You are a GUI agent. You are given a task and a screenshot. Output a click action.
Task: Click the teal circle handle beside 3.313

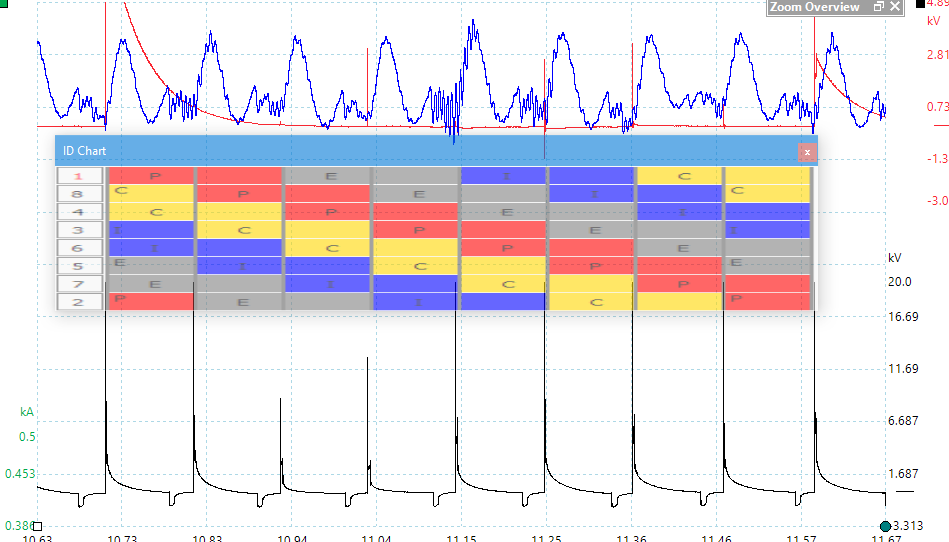pos(885,526)
